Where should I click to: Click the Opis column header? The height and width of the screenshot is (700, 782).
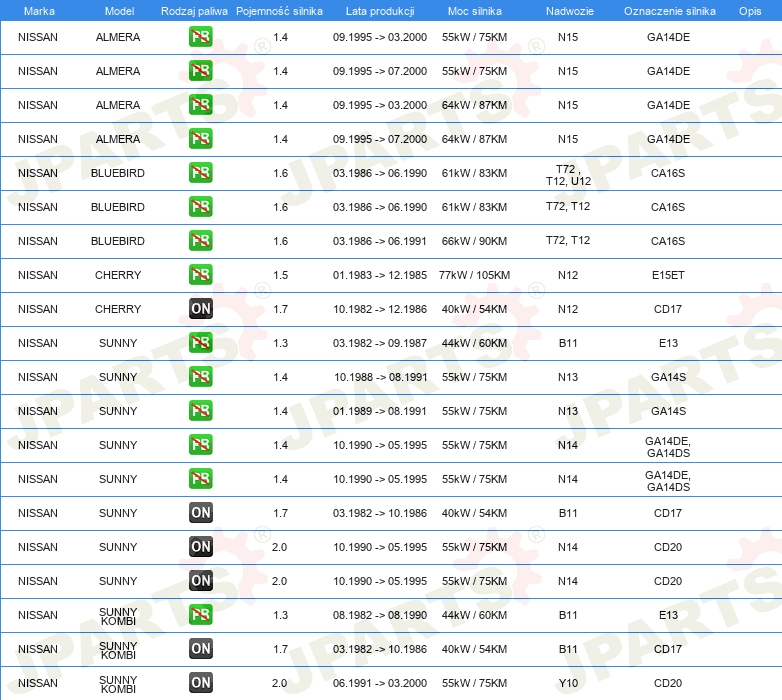pyautogui.click(x=750, y=11)
